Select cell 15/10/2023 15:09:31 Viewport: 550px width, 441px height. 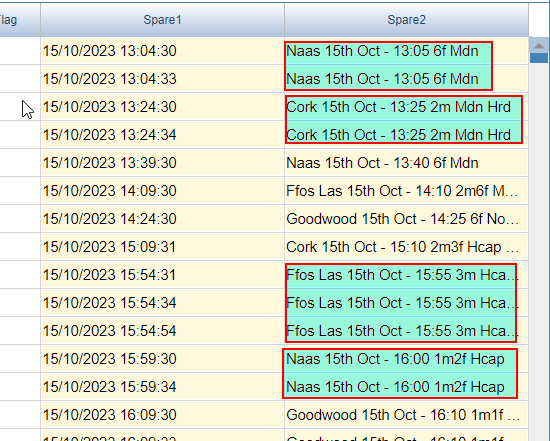pyautogui.click(x=162, y=247)
